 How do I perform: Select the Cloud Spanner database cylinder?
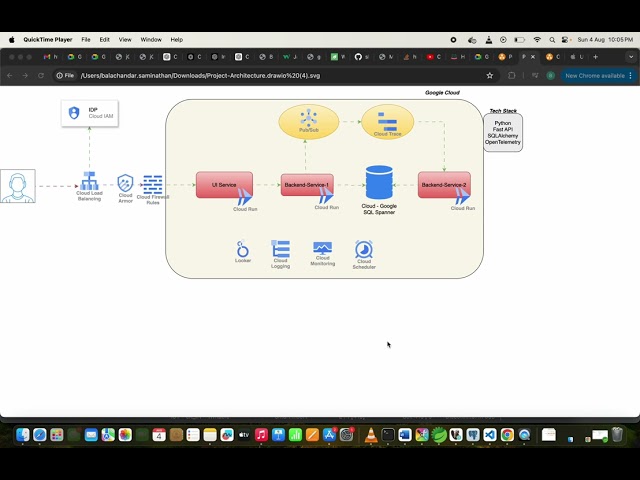click(x=379, y=182)
